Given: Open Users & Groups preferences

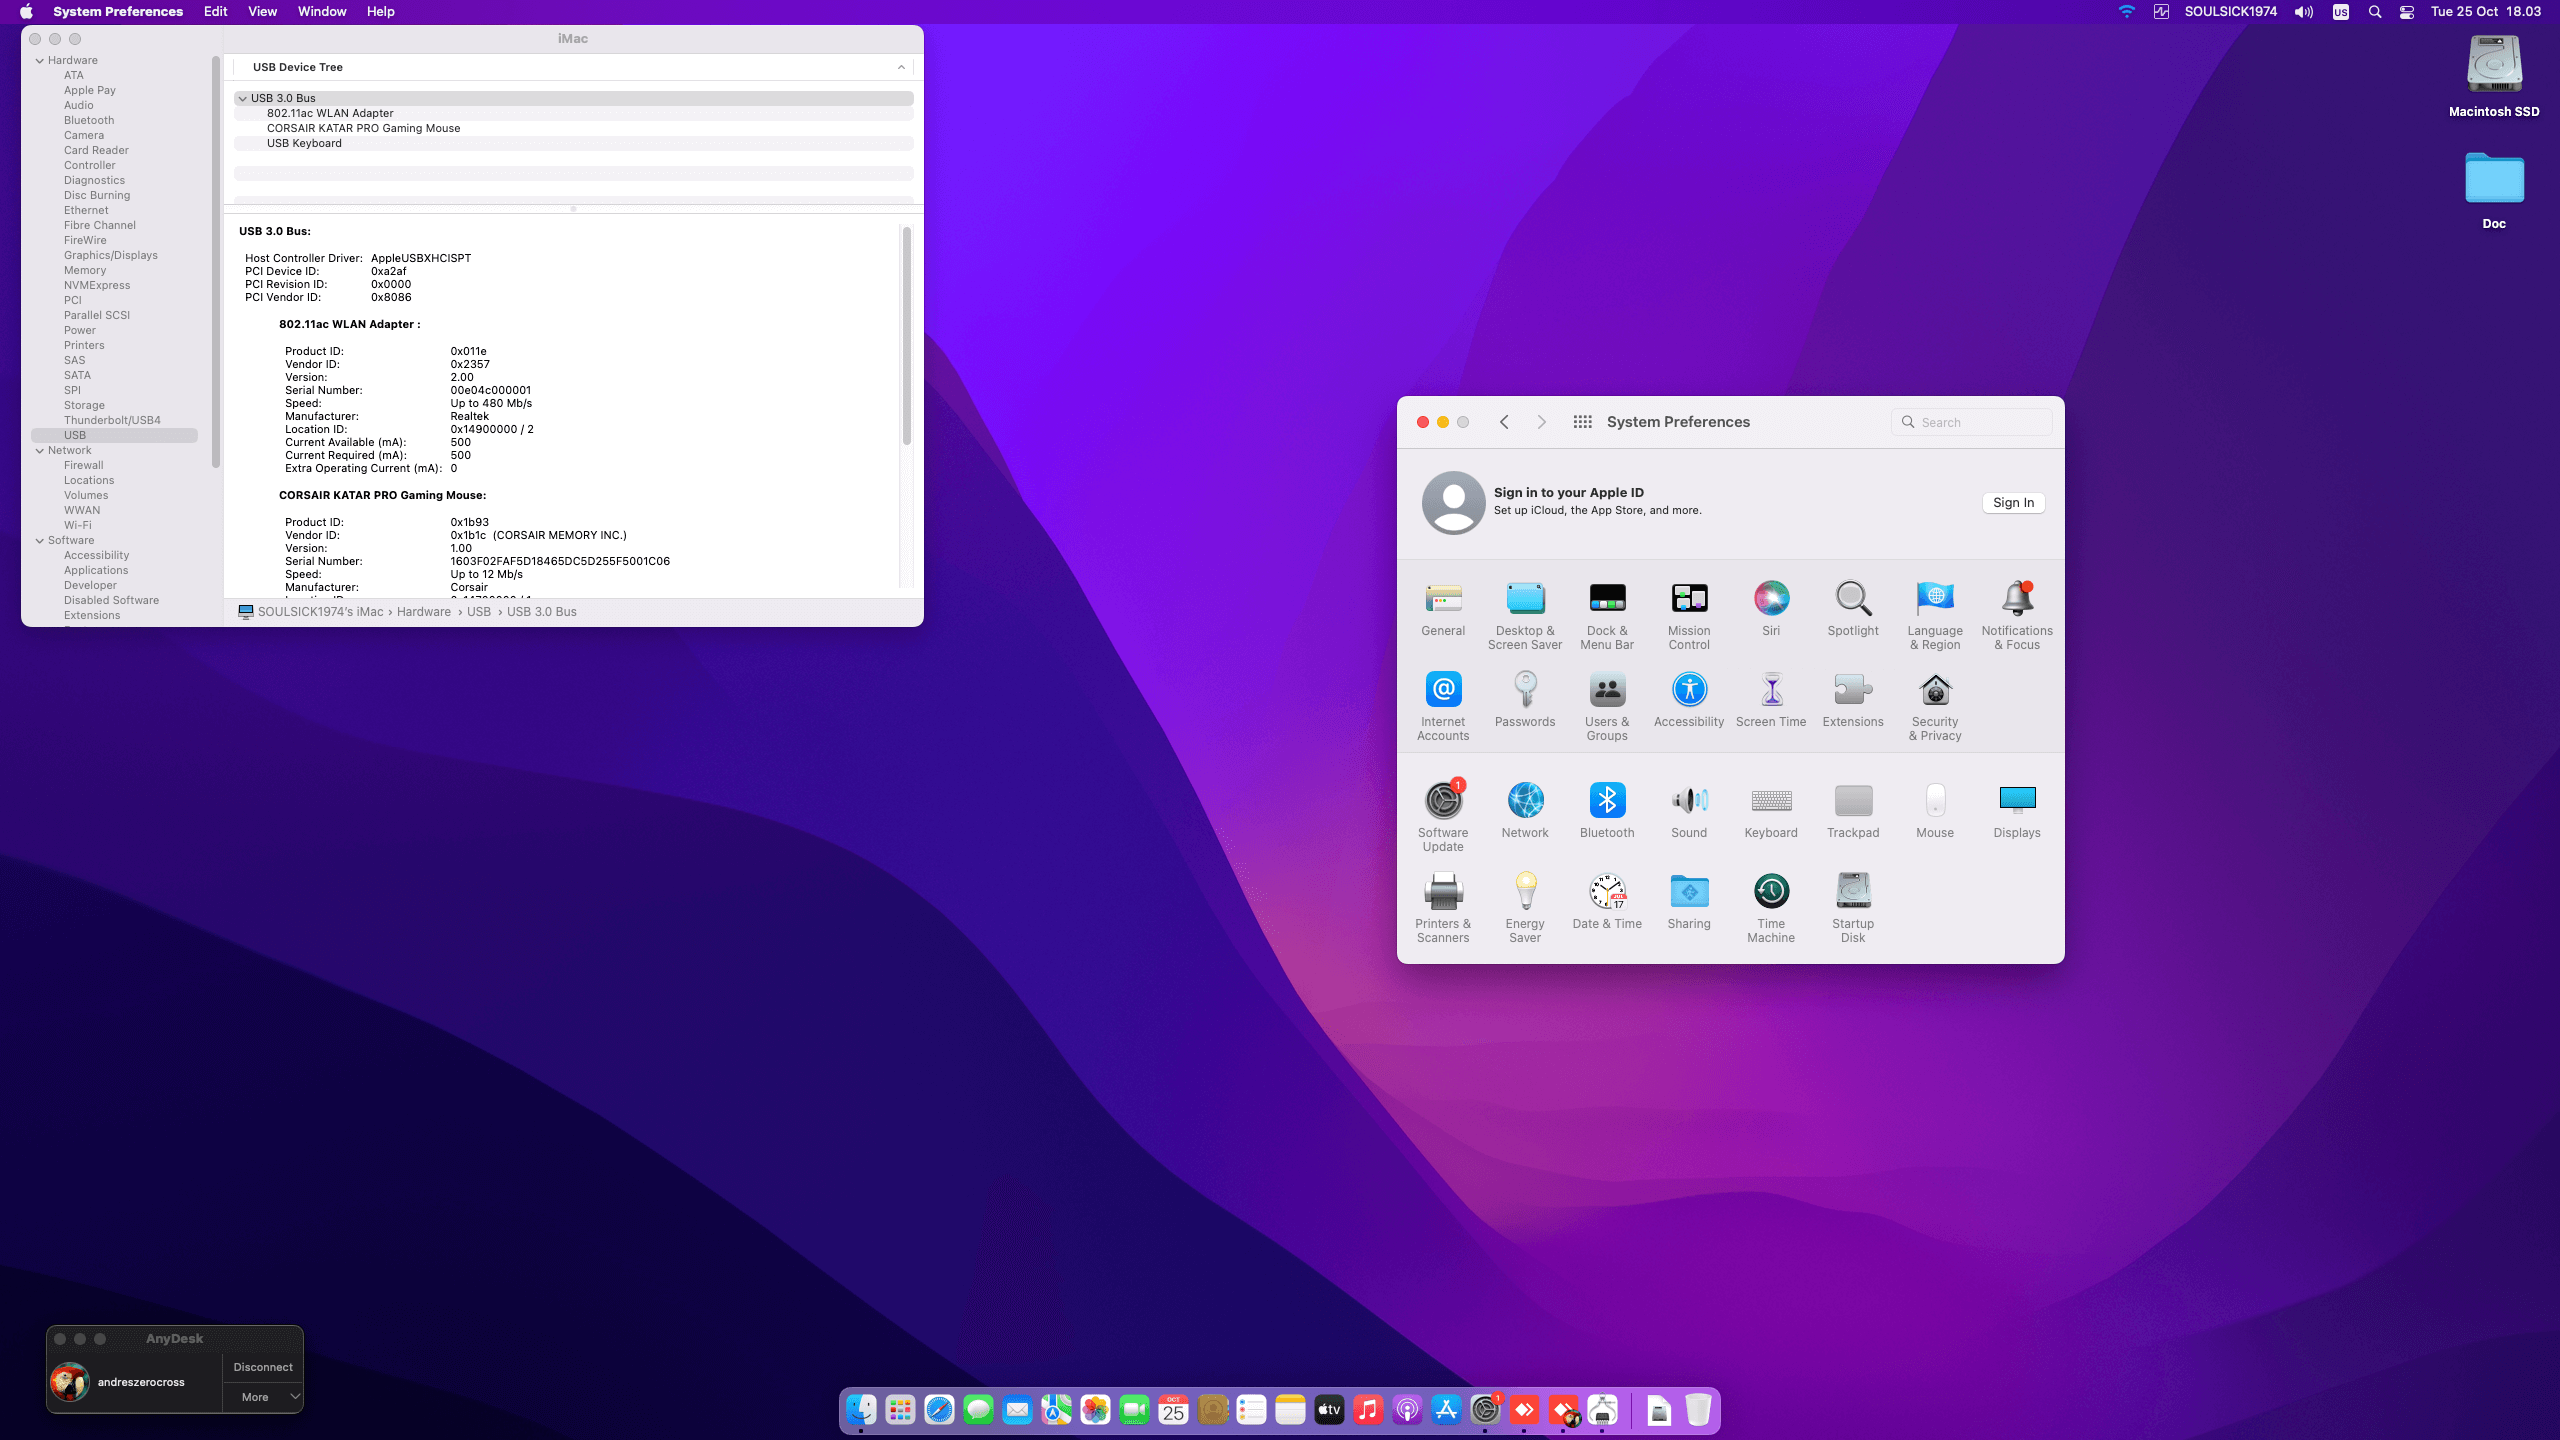Looking at the screenshot, I should pyautogui.click(x=1607, y=706).
